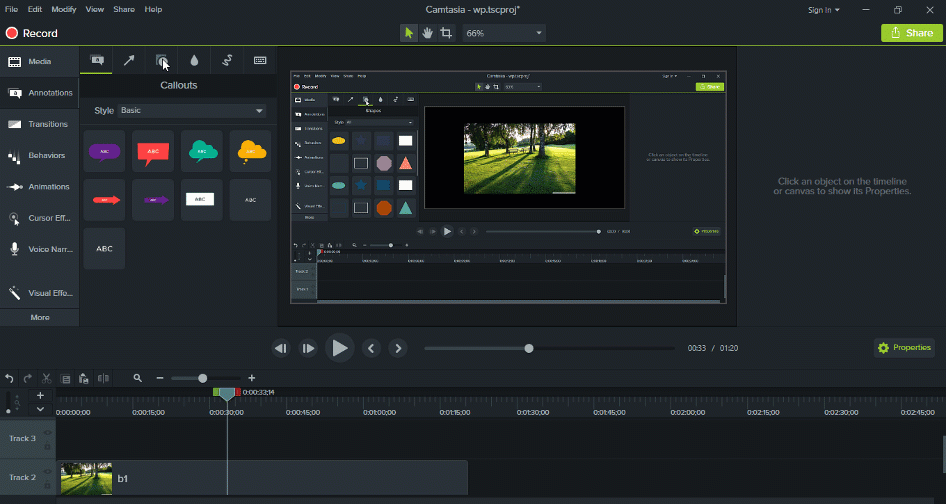Toggle visibility of Track 3
946x504 pixels.
click(x=47, y=433)
